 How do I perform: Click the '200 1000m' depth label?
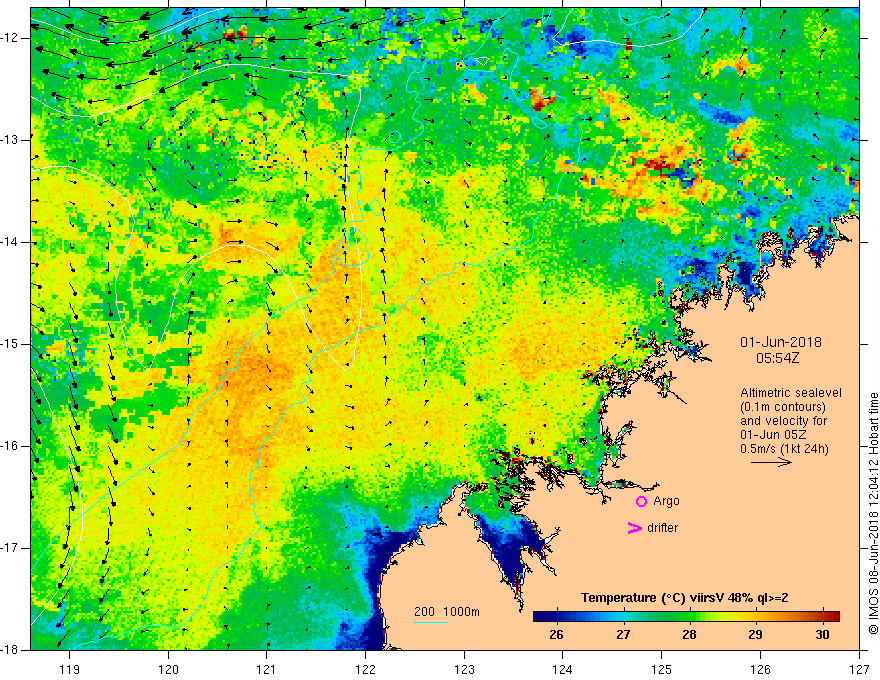pos(447,612)
